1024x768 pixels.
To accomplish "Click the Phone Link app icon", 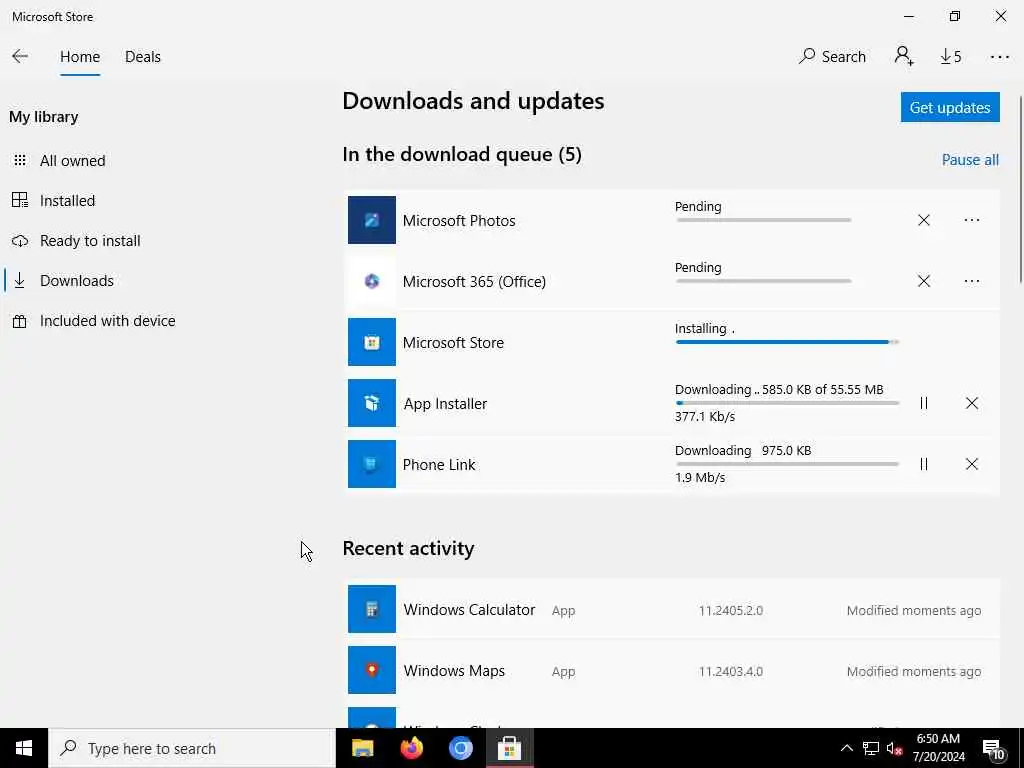I will tap(372, 464).
